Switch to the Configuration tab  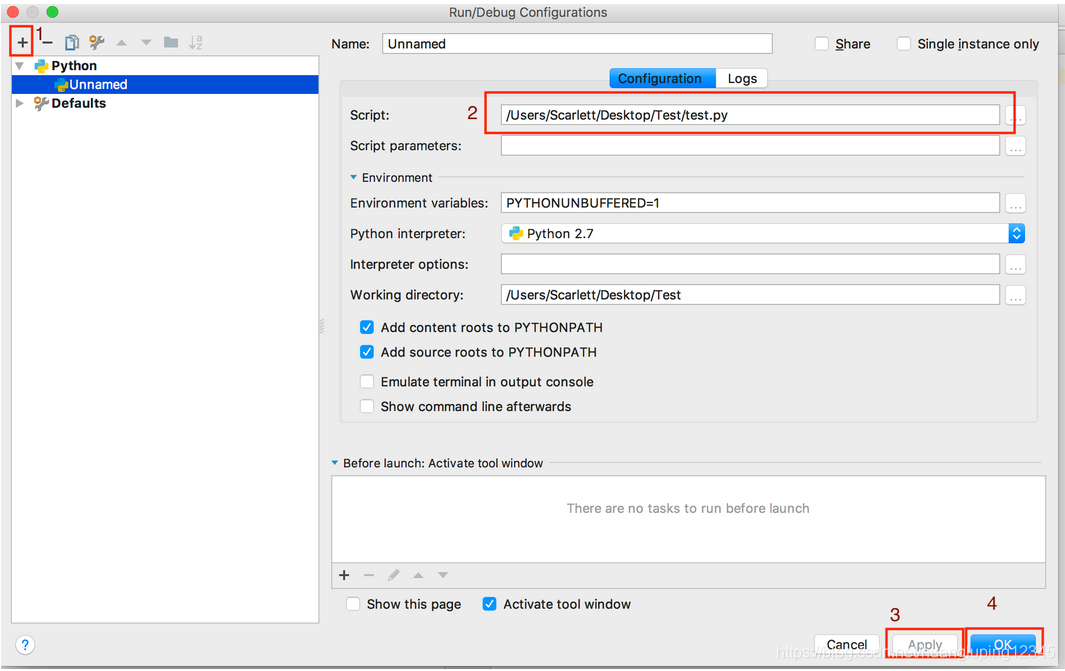tap(662, 78)
